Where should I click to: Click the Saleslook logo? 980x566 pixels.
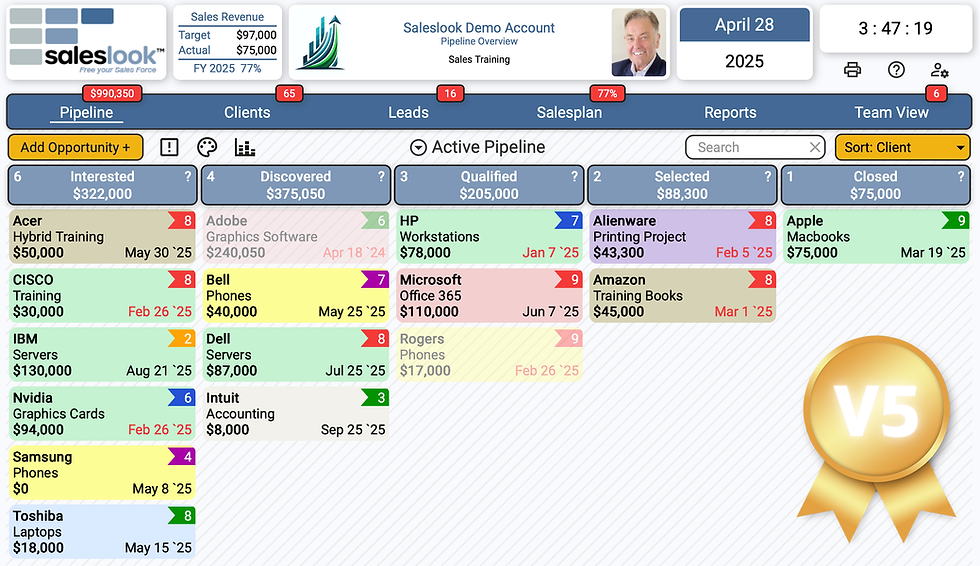(86, 42)
